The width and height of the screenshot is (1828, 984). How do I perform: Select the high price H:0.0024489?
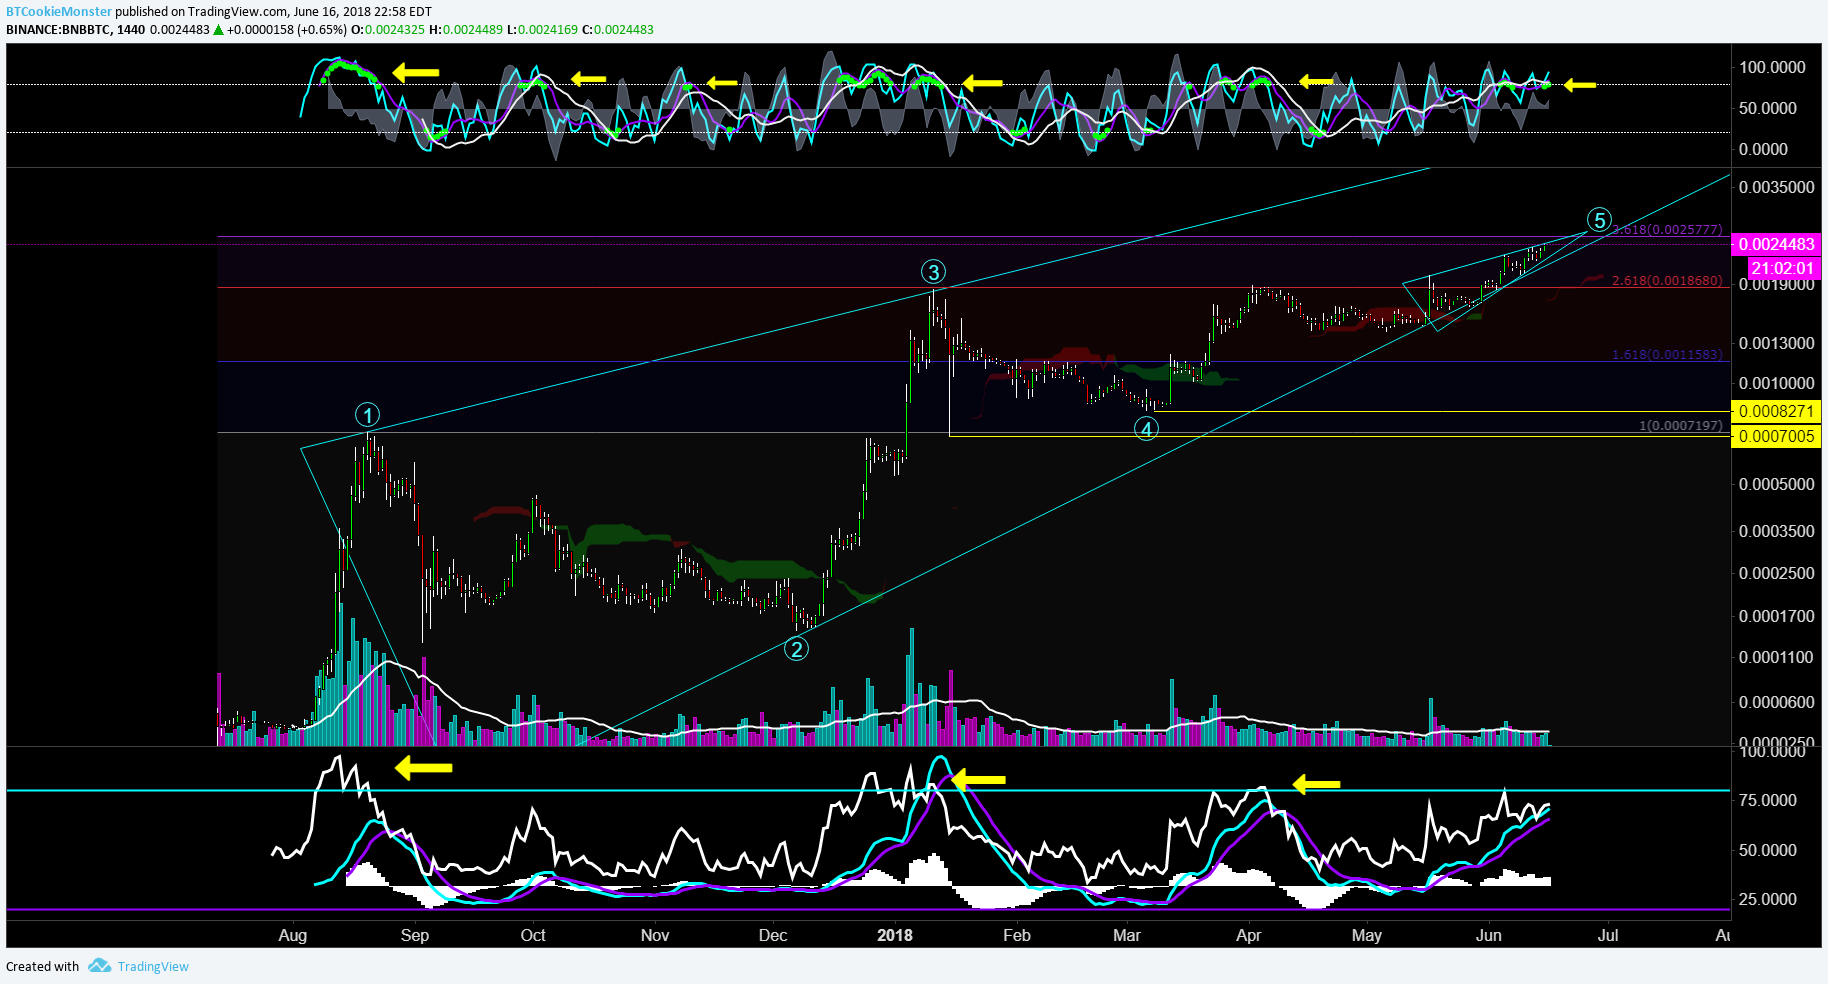coord(466,29)
